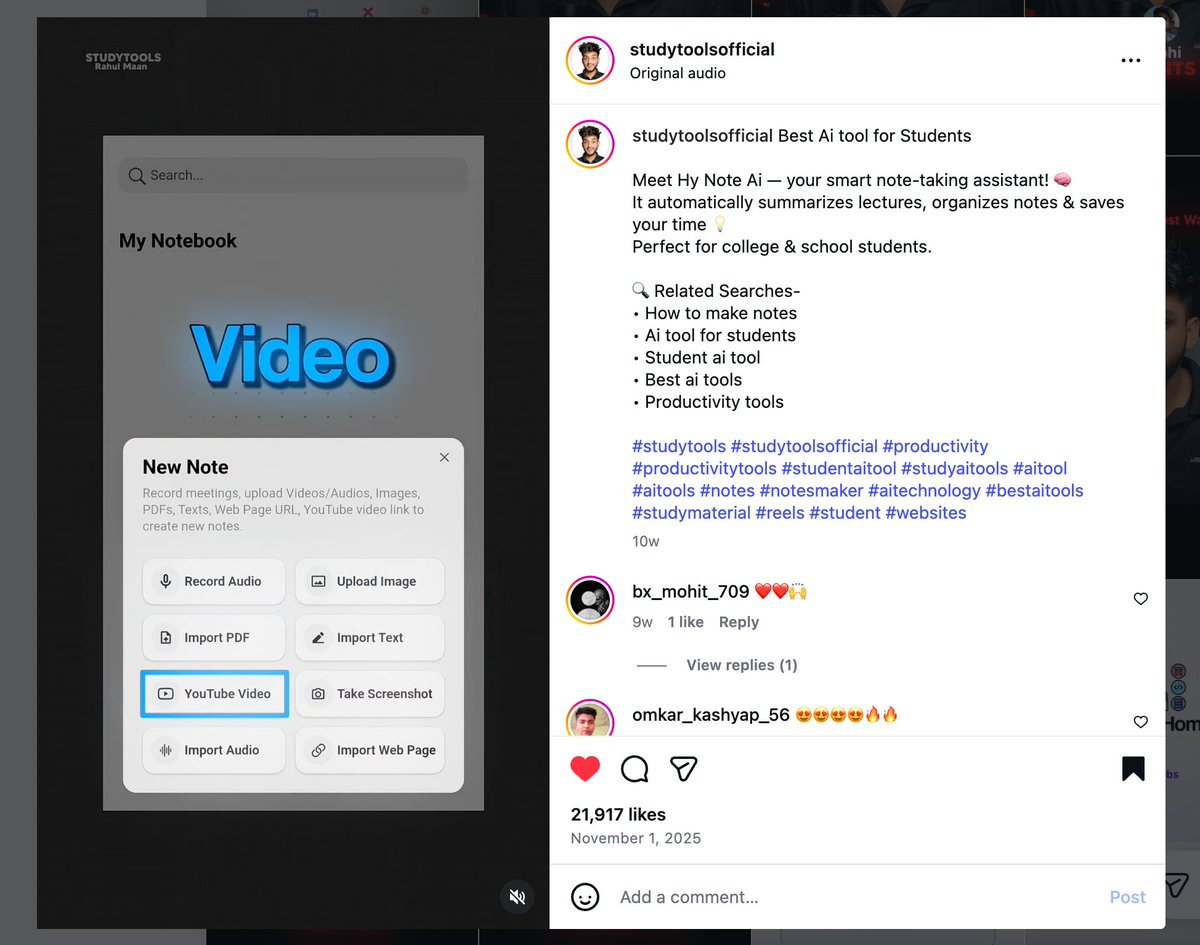This screenshot has width=1200, height=945.
Task: Click the Post comment button
Action: 1127,897
